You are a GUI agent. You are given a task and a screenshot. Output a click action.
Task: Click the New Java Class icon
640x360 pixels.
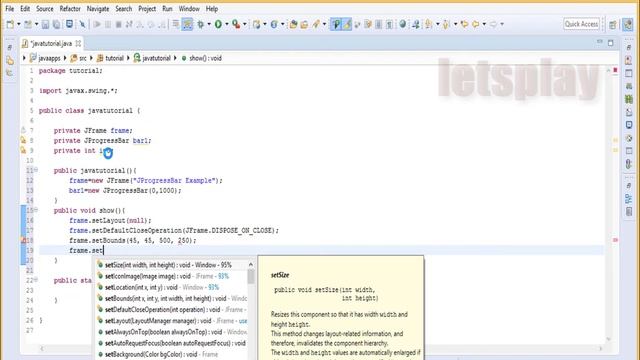click(x=274, y=24)
